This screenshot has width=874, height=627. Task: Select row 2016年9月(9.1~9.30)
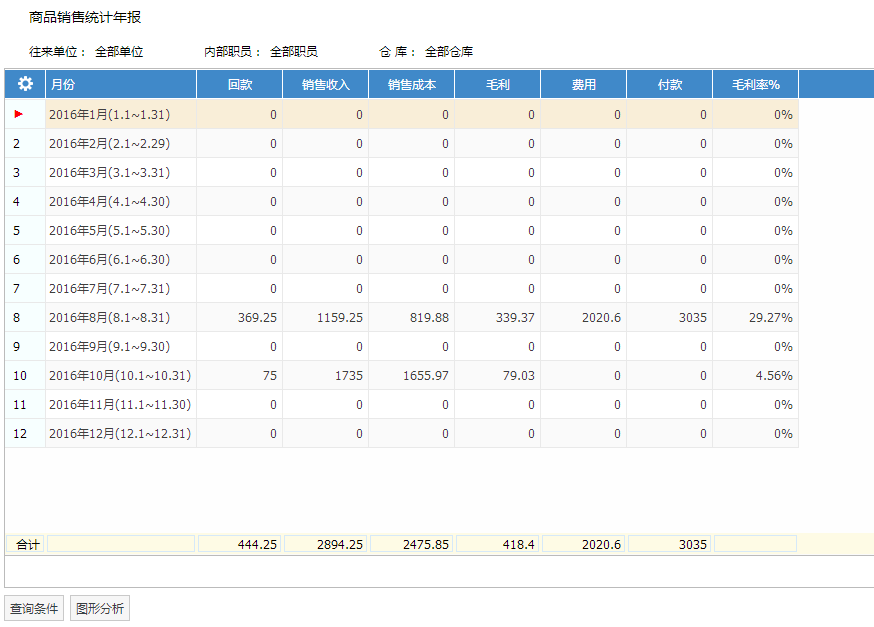click(x=402, y=346)
